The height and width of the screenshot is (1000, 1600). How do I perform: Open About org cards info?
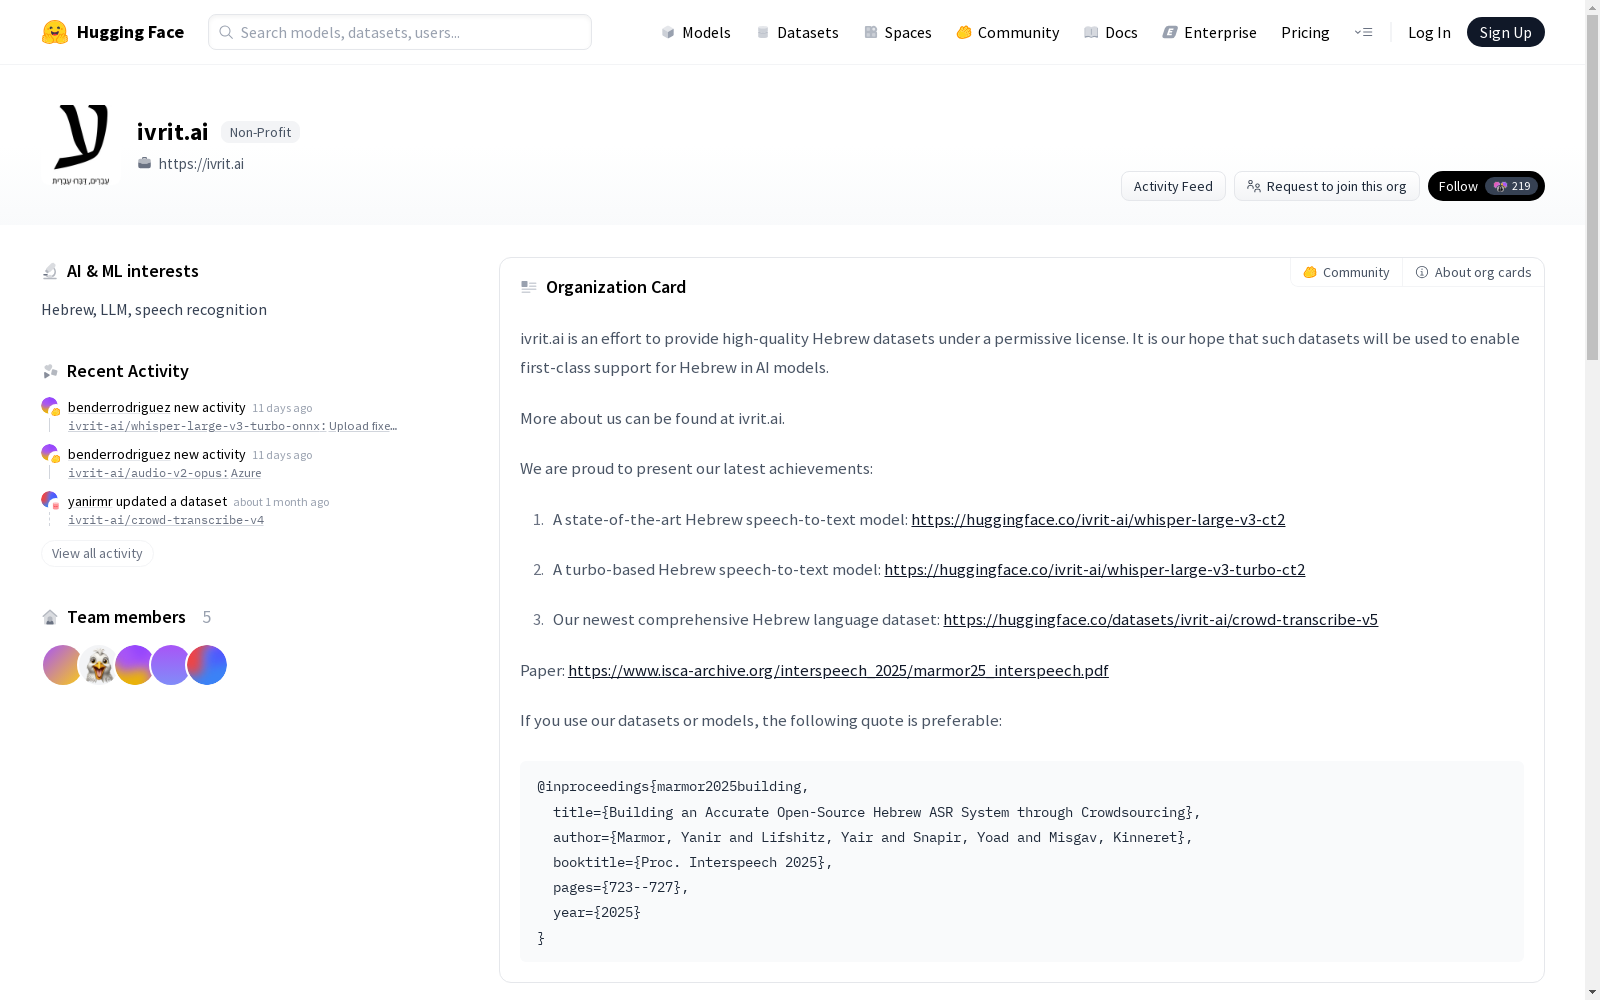[x=1473, y=272]
